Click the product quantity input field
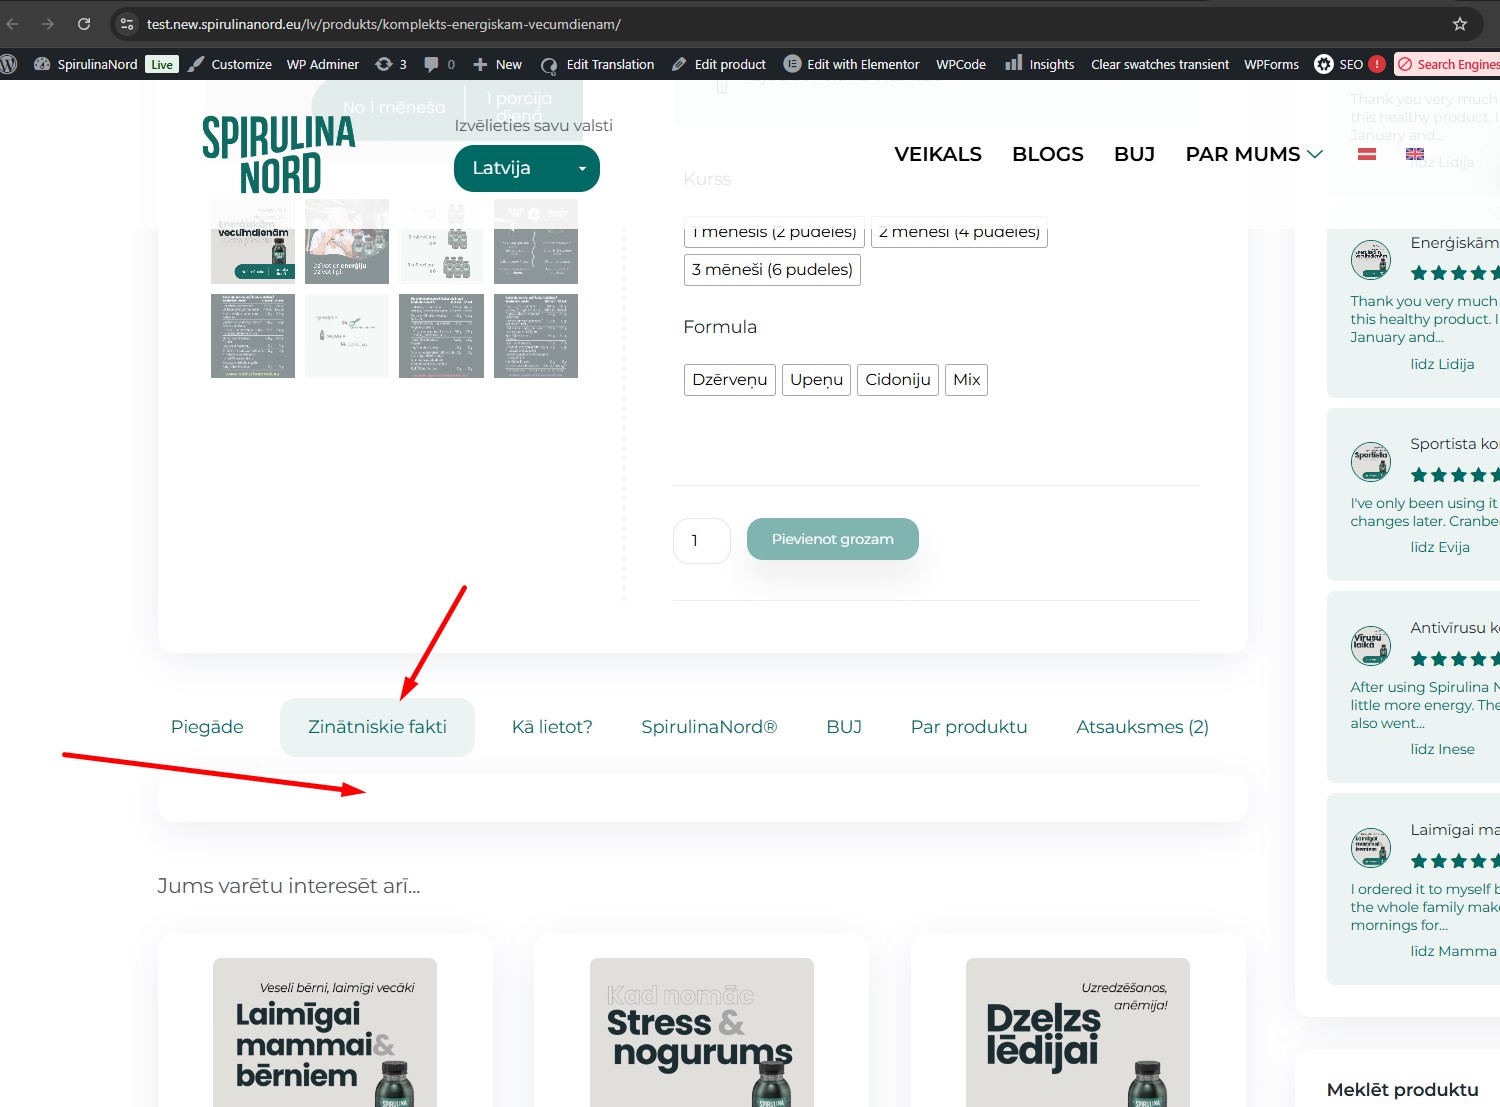 701,541
